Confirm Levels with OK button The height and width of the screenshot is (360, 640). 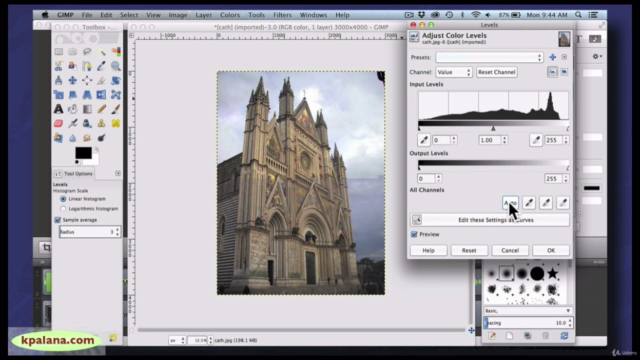(551, 250)
